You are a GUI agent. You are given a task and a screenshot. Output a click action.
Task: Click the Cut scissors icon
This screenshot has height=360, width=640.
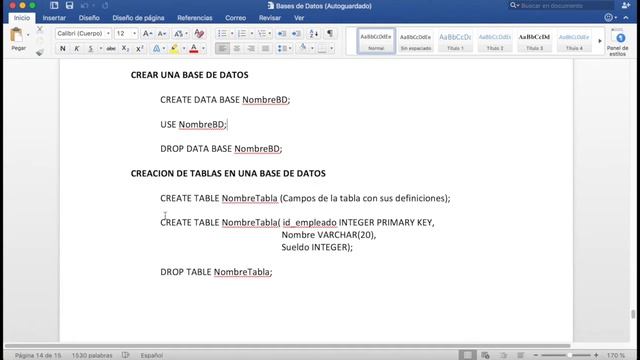click(x=40, y=29)
